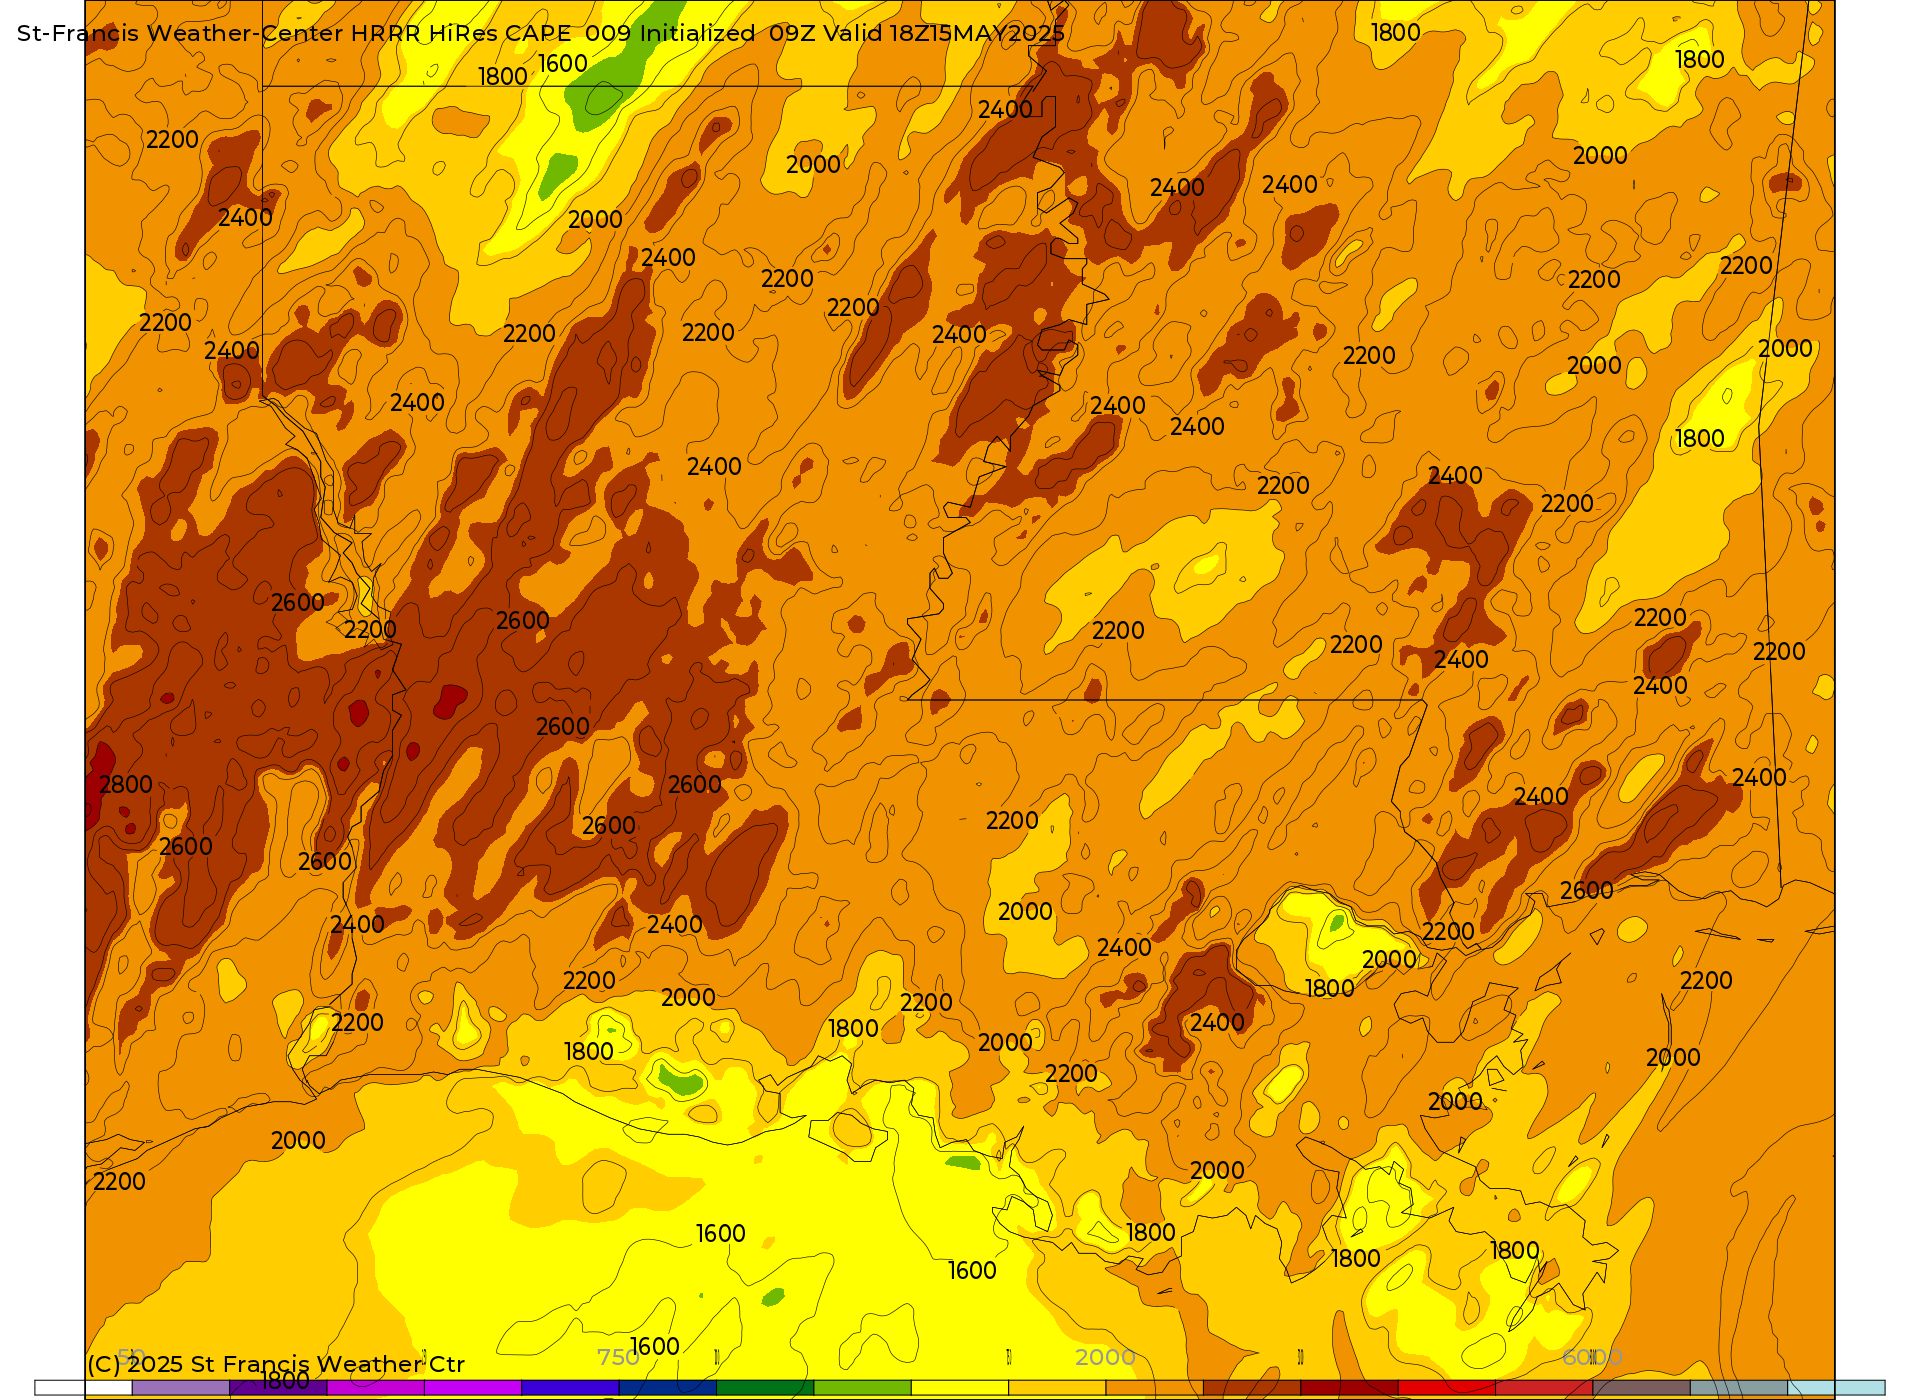This screenshot has width=1920, height=1400.
Task: Pick the dark green legend swatch
Action: 765,1388
